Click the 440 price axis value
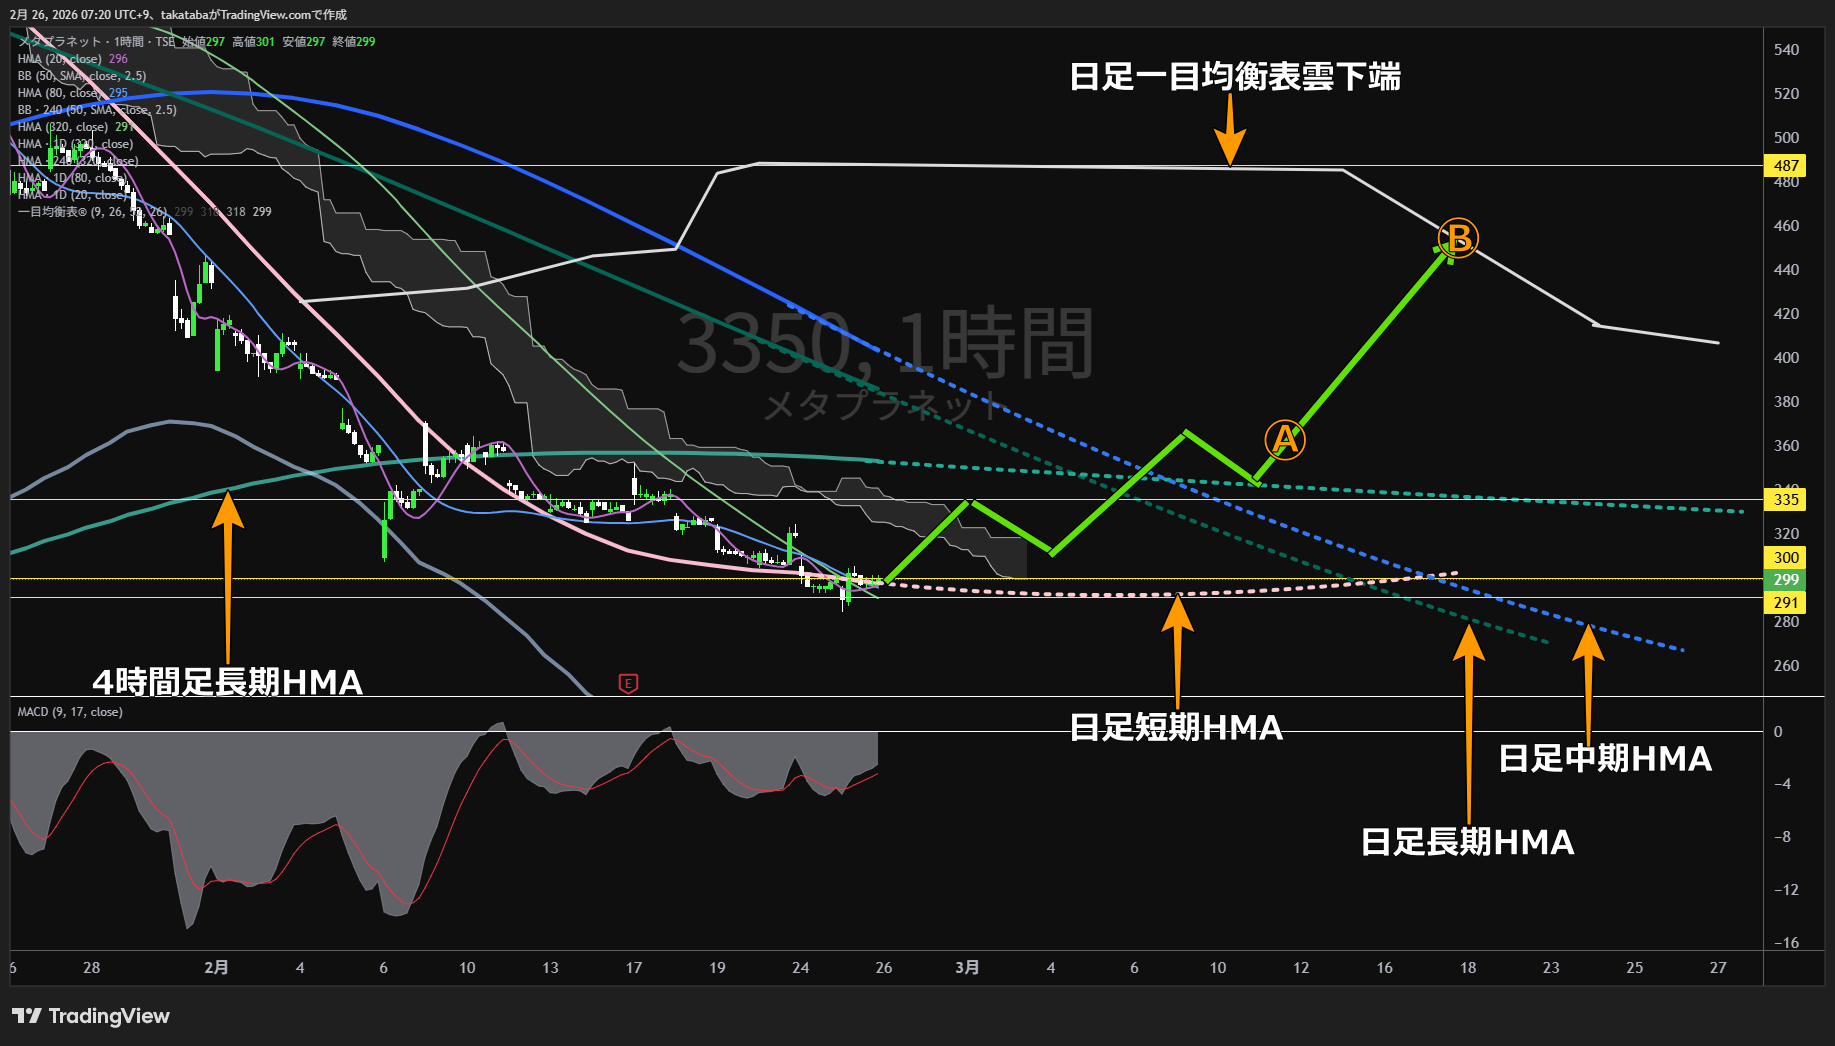 tap(1786, 270)
